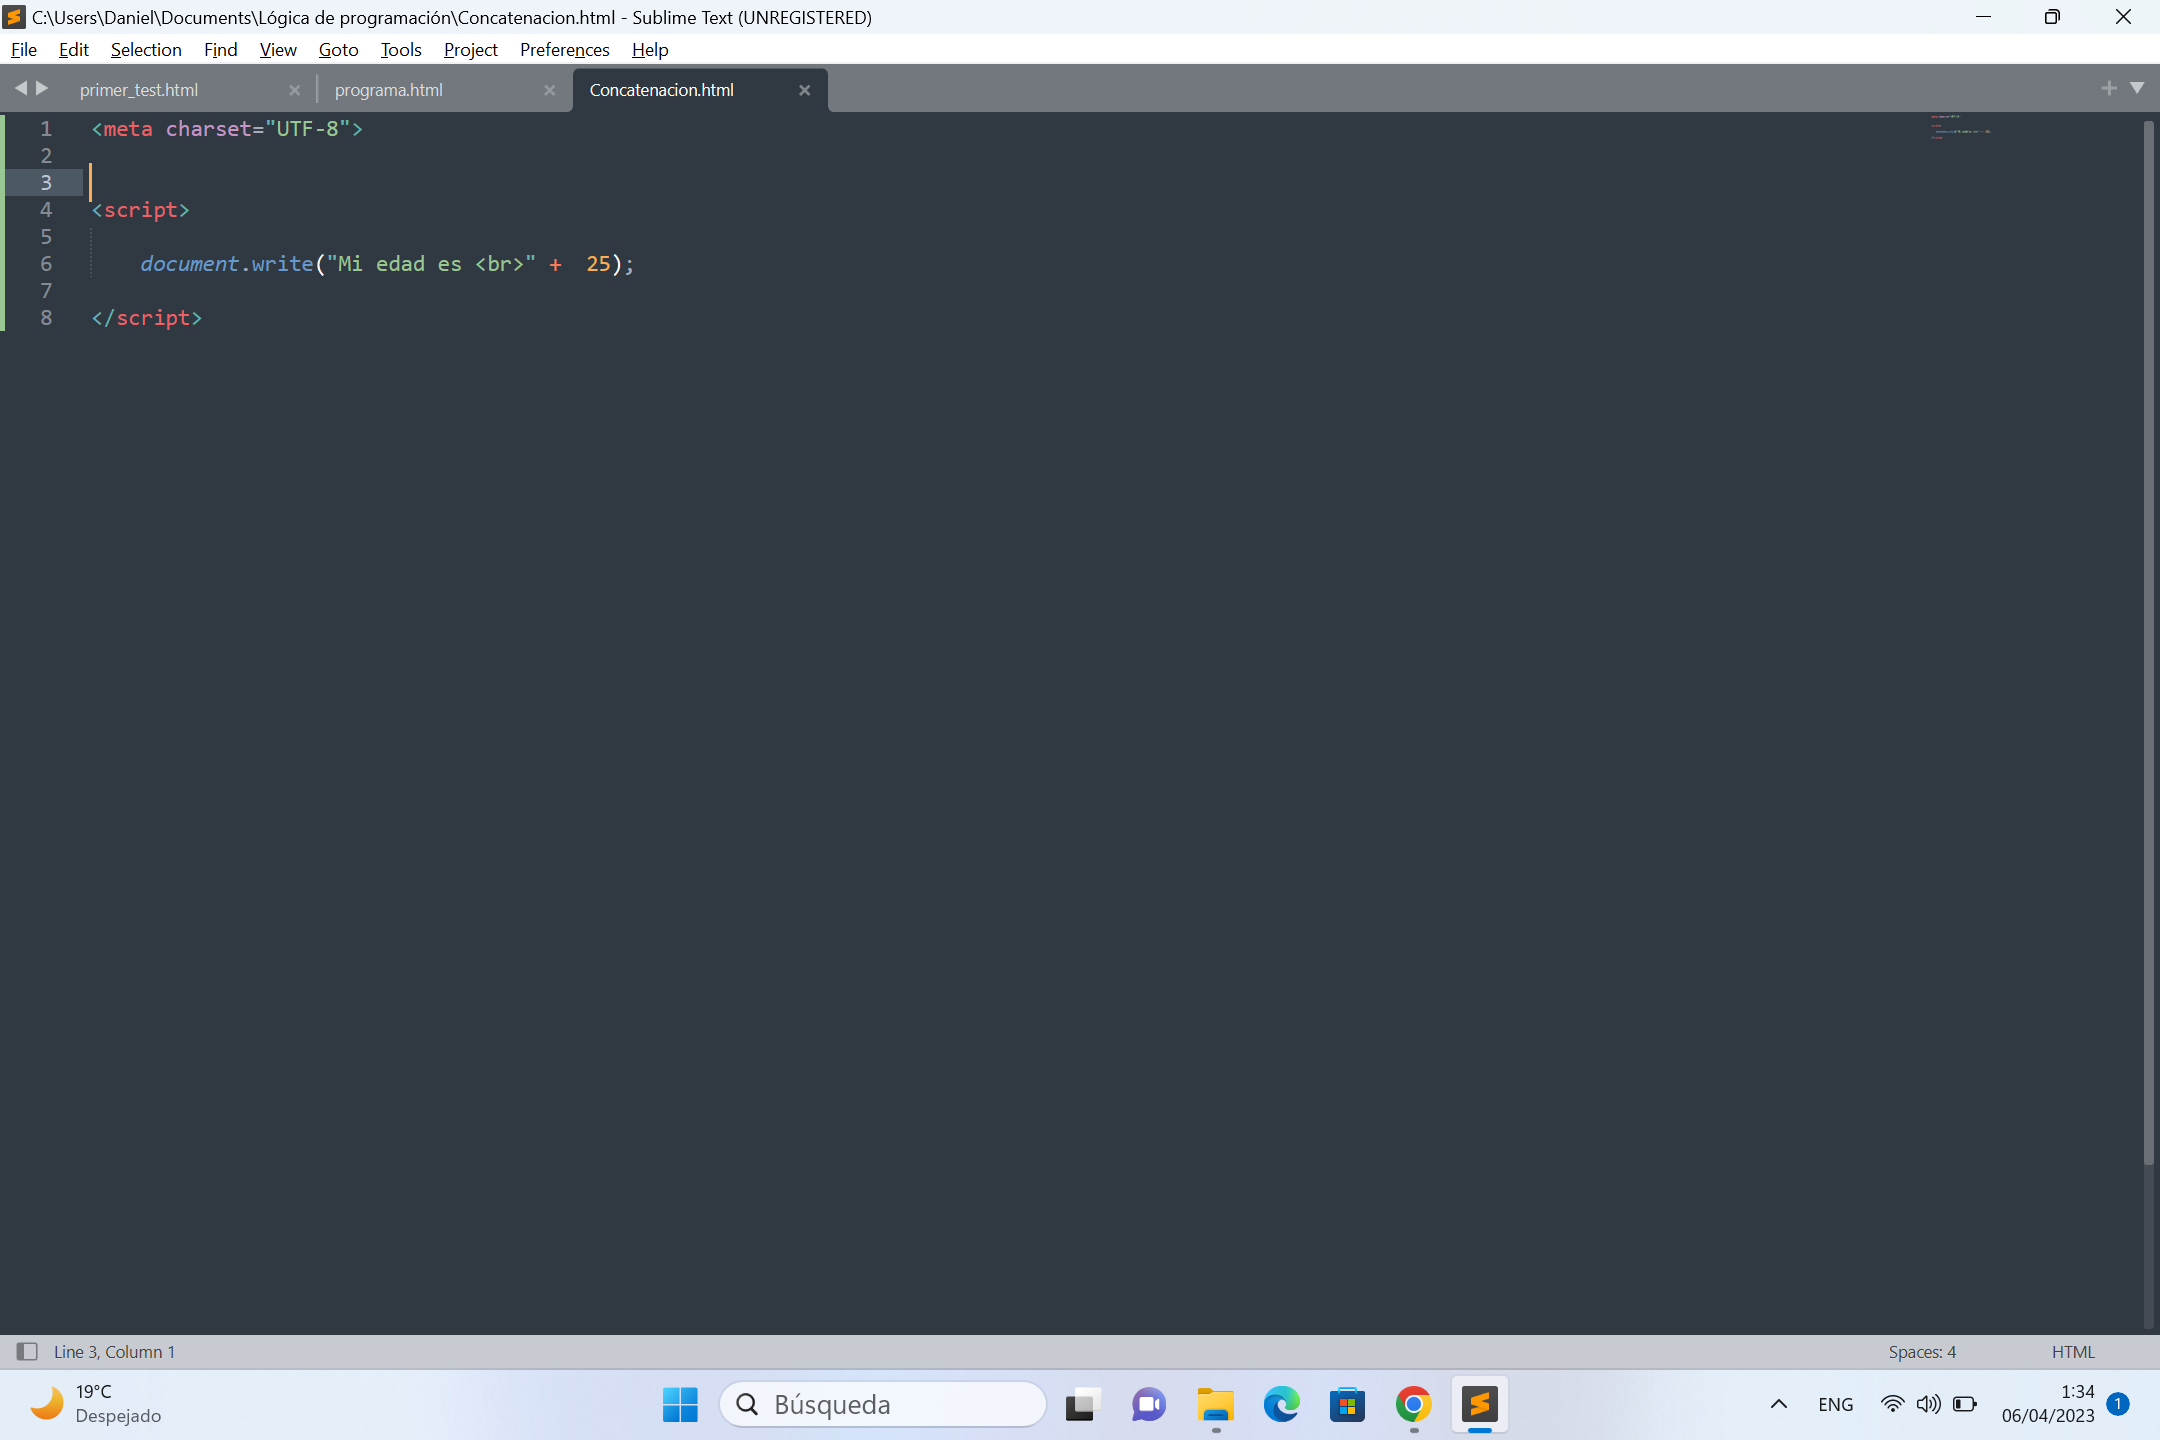Open Microsoft Edge from taskbar
Image resolution: width=2160 pixels, height=1440 pixels.
pos(1281,1405)
